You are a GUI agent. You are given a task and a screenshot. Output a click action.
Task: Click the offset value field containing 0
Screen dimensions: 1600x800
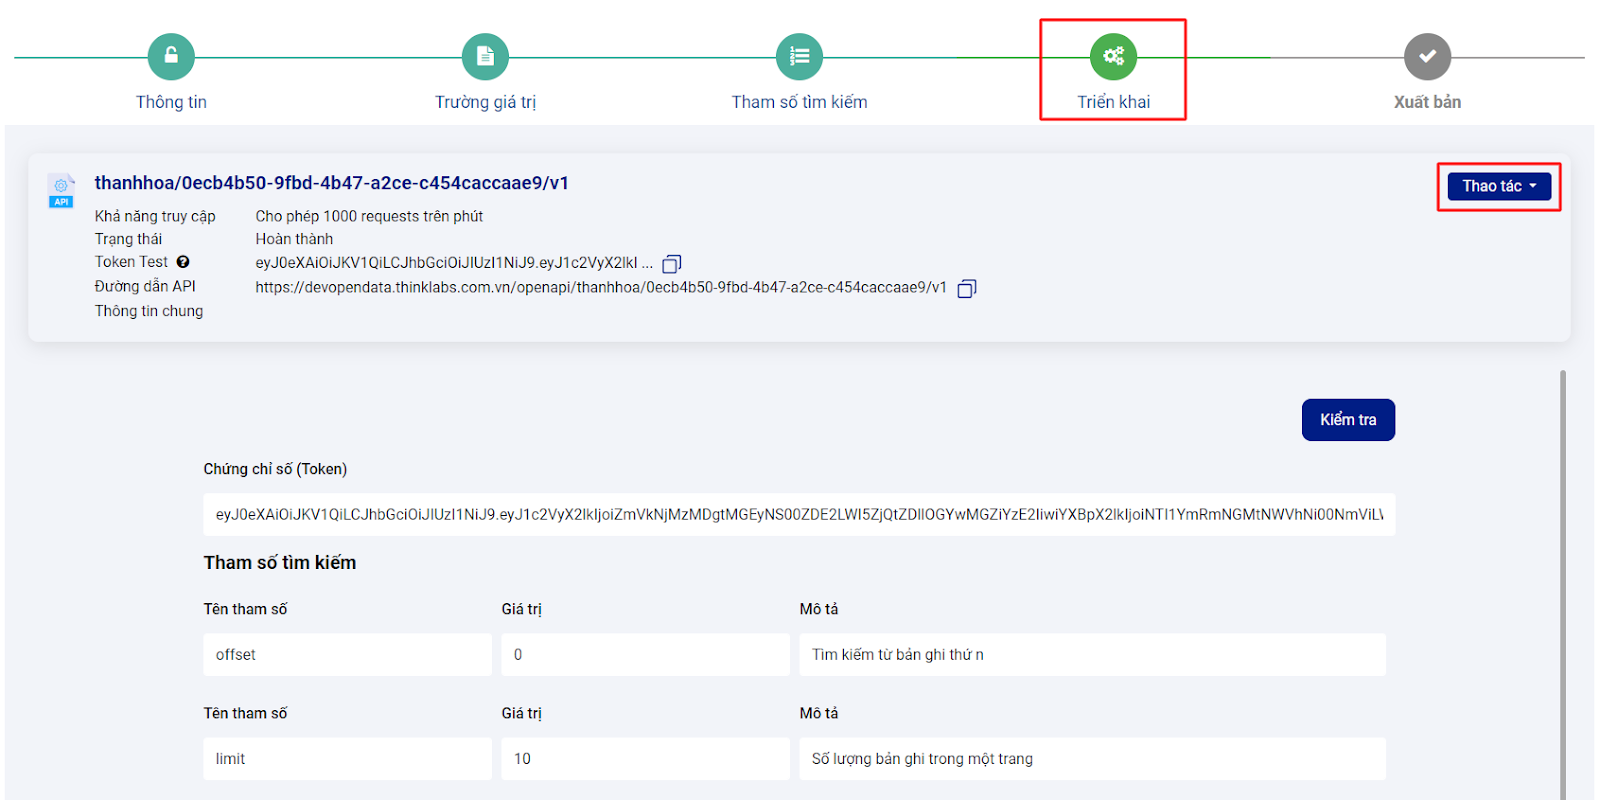[x=645, y=655]
